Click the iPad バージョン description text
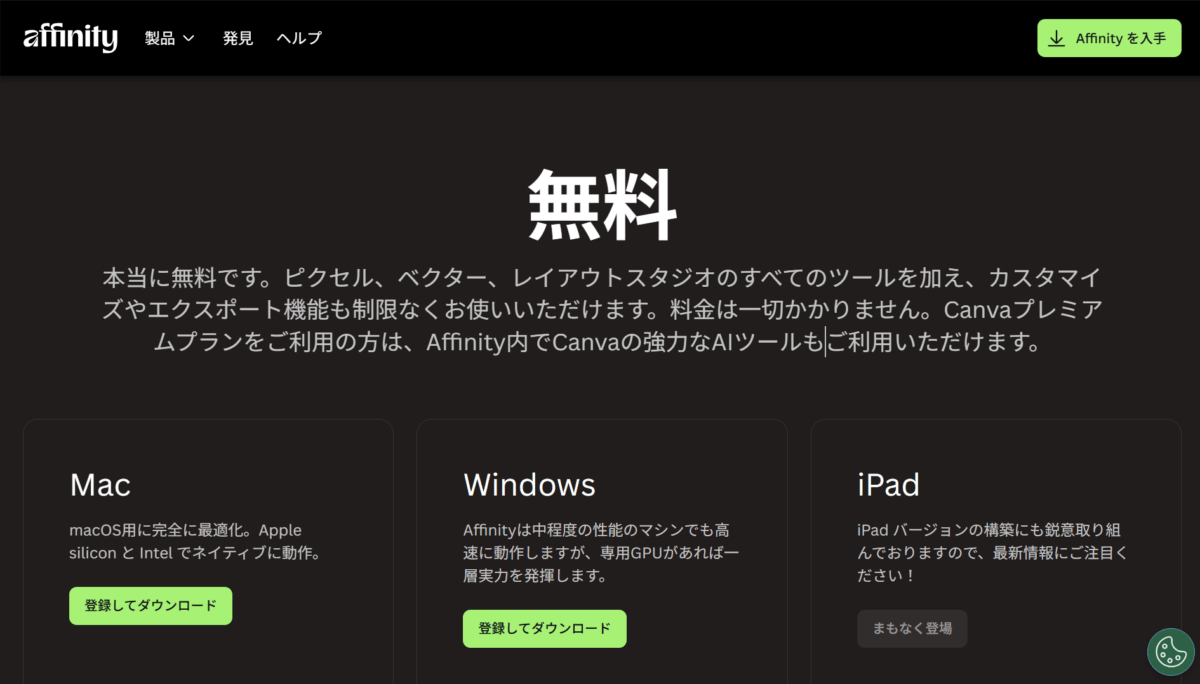The image size is (1200, 684). pos(995,553)
